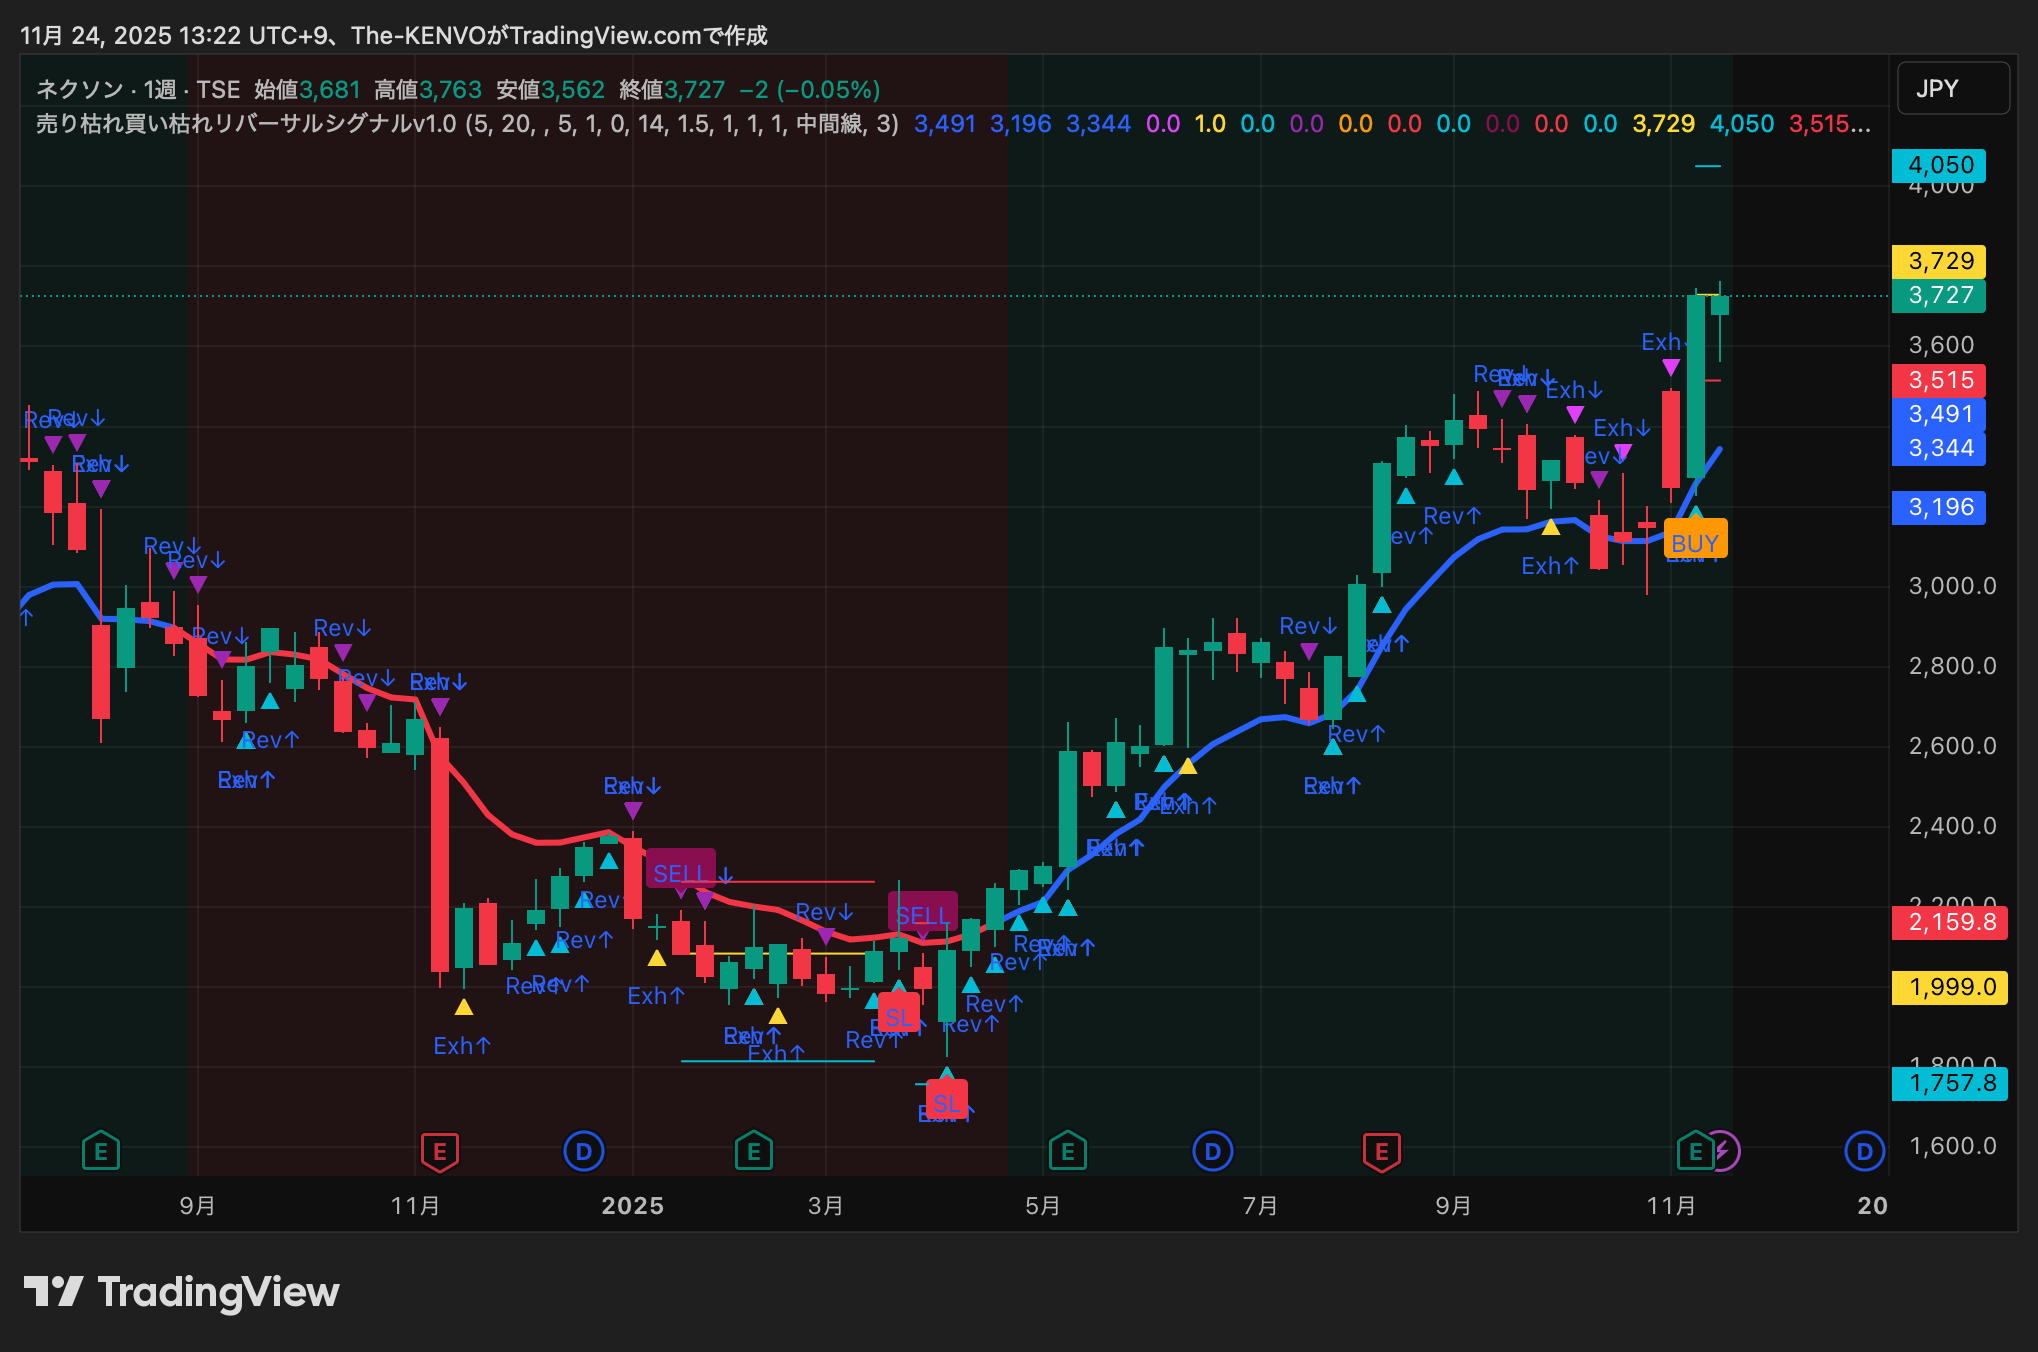This screenshot has height=1352, width=2038.
Task: Click the leftmost green E earnings marker
Action: point(101,1151)
